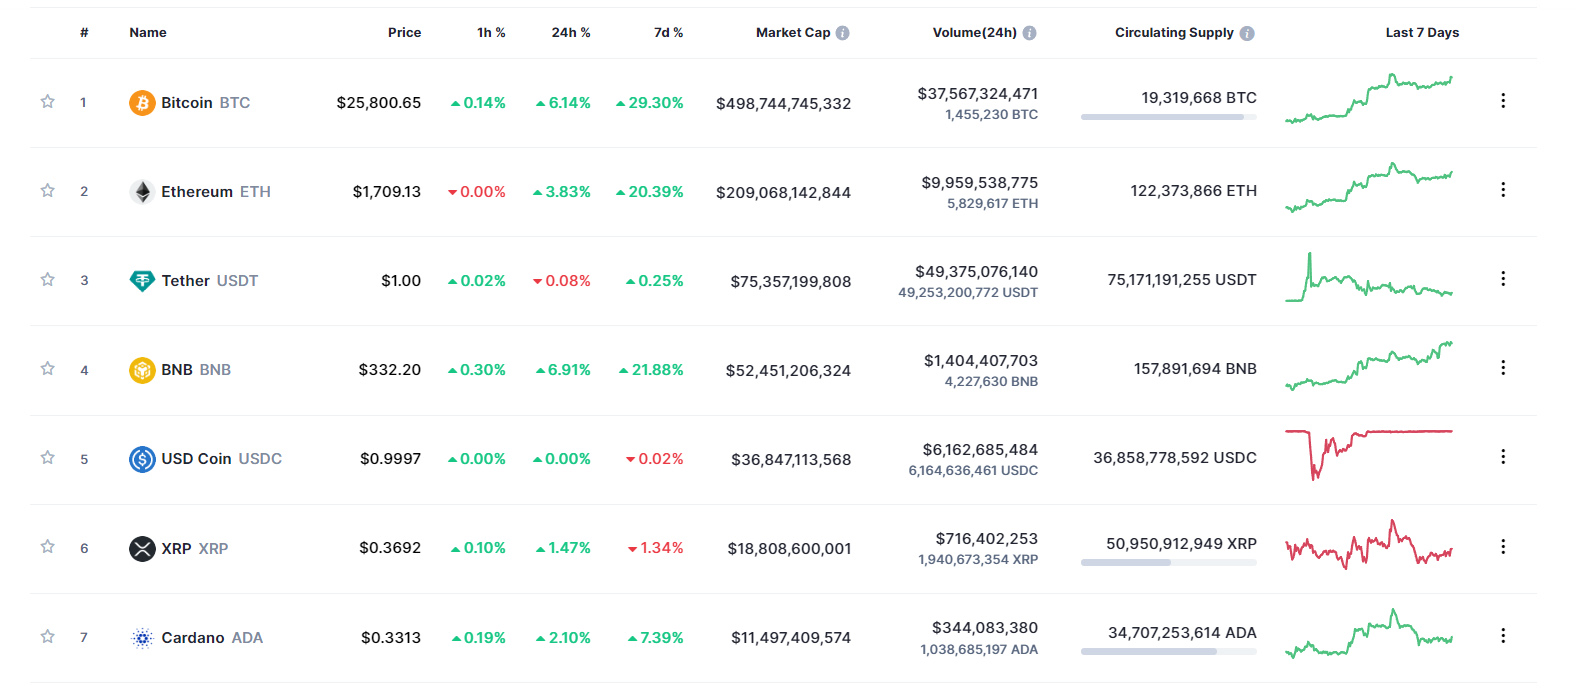The image size is (1578, 690).
Task: View Cardano's 7-day sparkline chart
Action: coord(1369,634)
